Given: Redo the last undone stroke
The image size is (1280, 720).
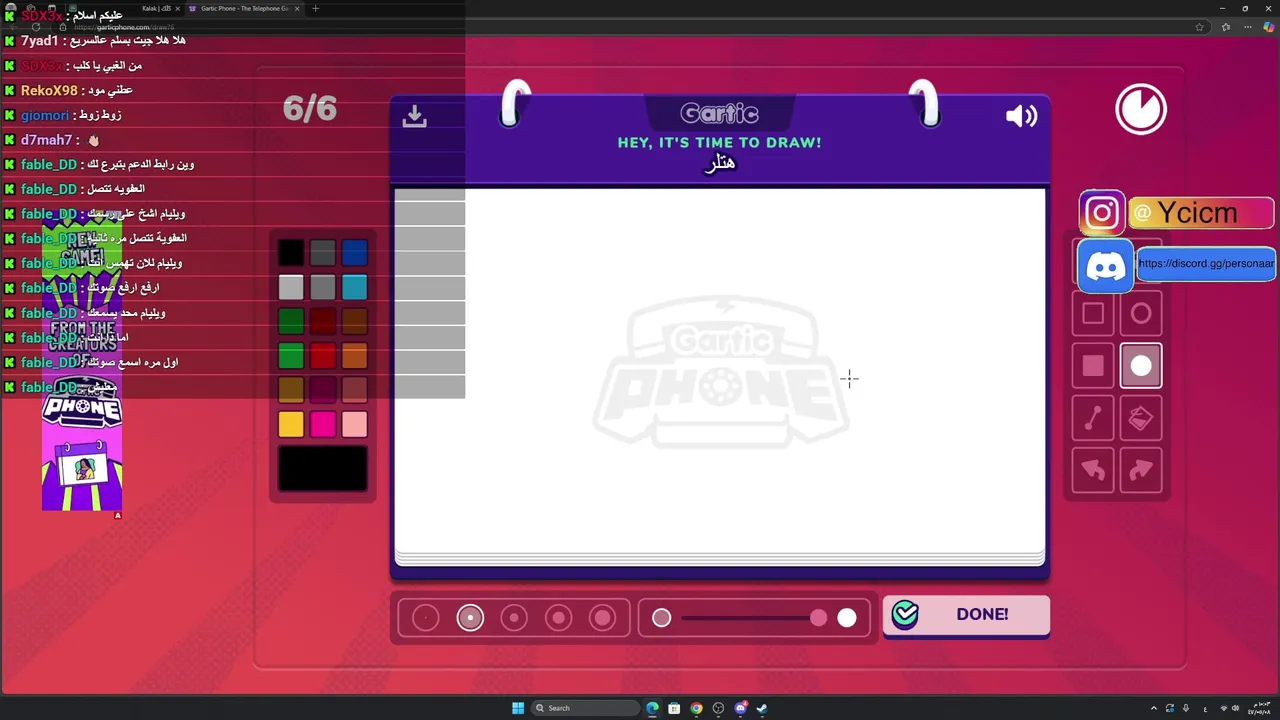Looking at the screenshot, I should click(1141, 470).
